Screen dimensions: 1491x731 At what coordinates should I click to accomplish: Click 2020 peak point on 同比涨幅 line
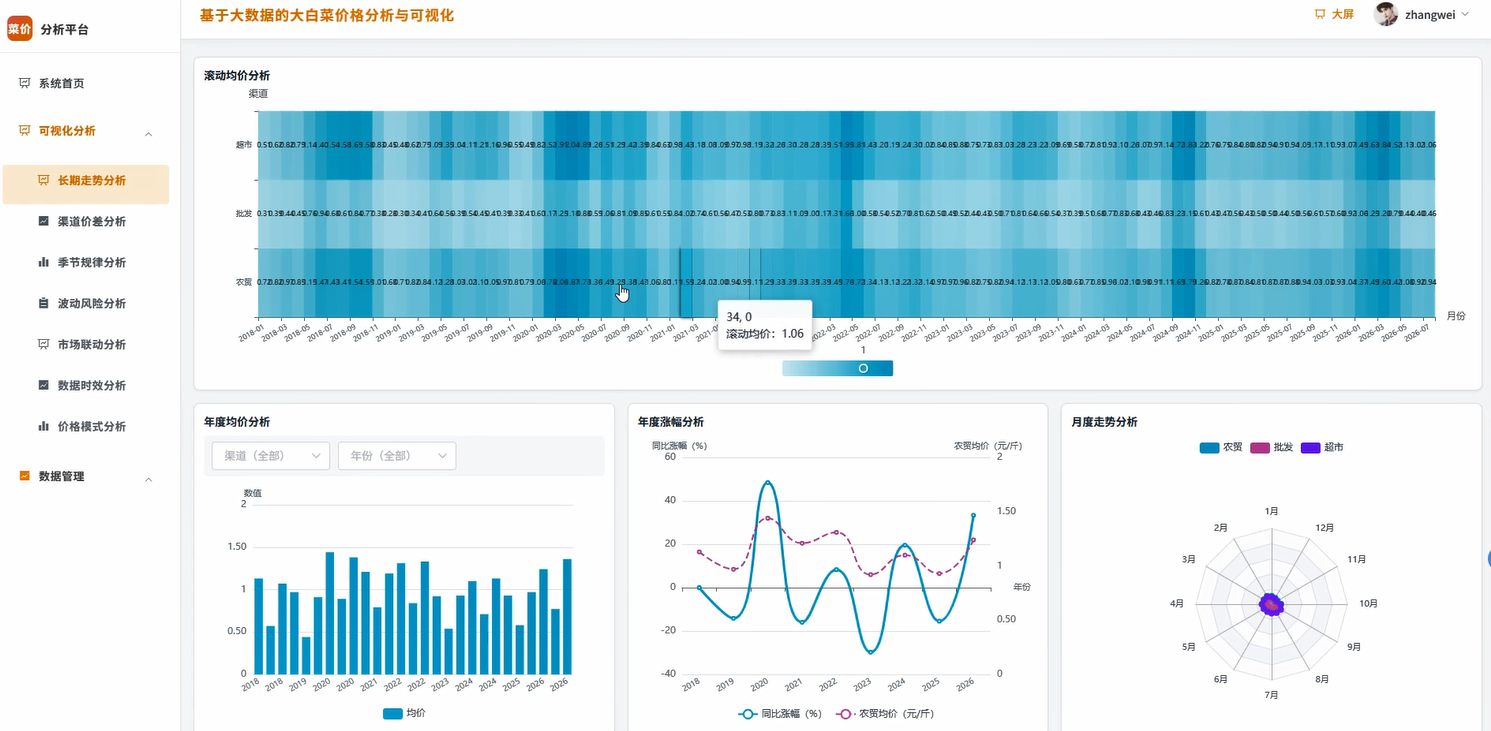click(767, 483)
